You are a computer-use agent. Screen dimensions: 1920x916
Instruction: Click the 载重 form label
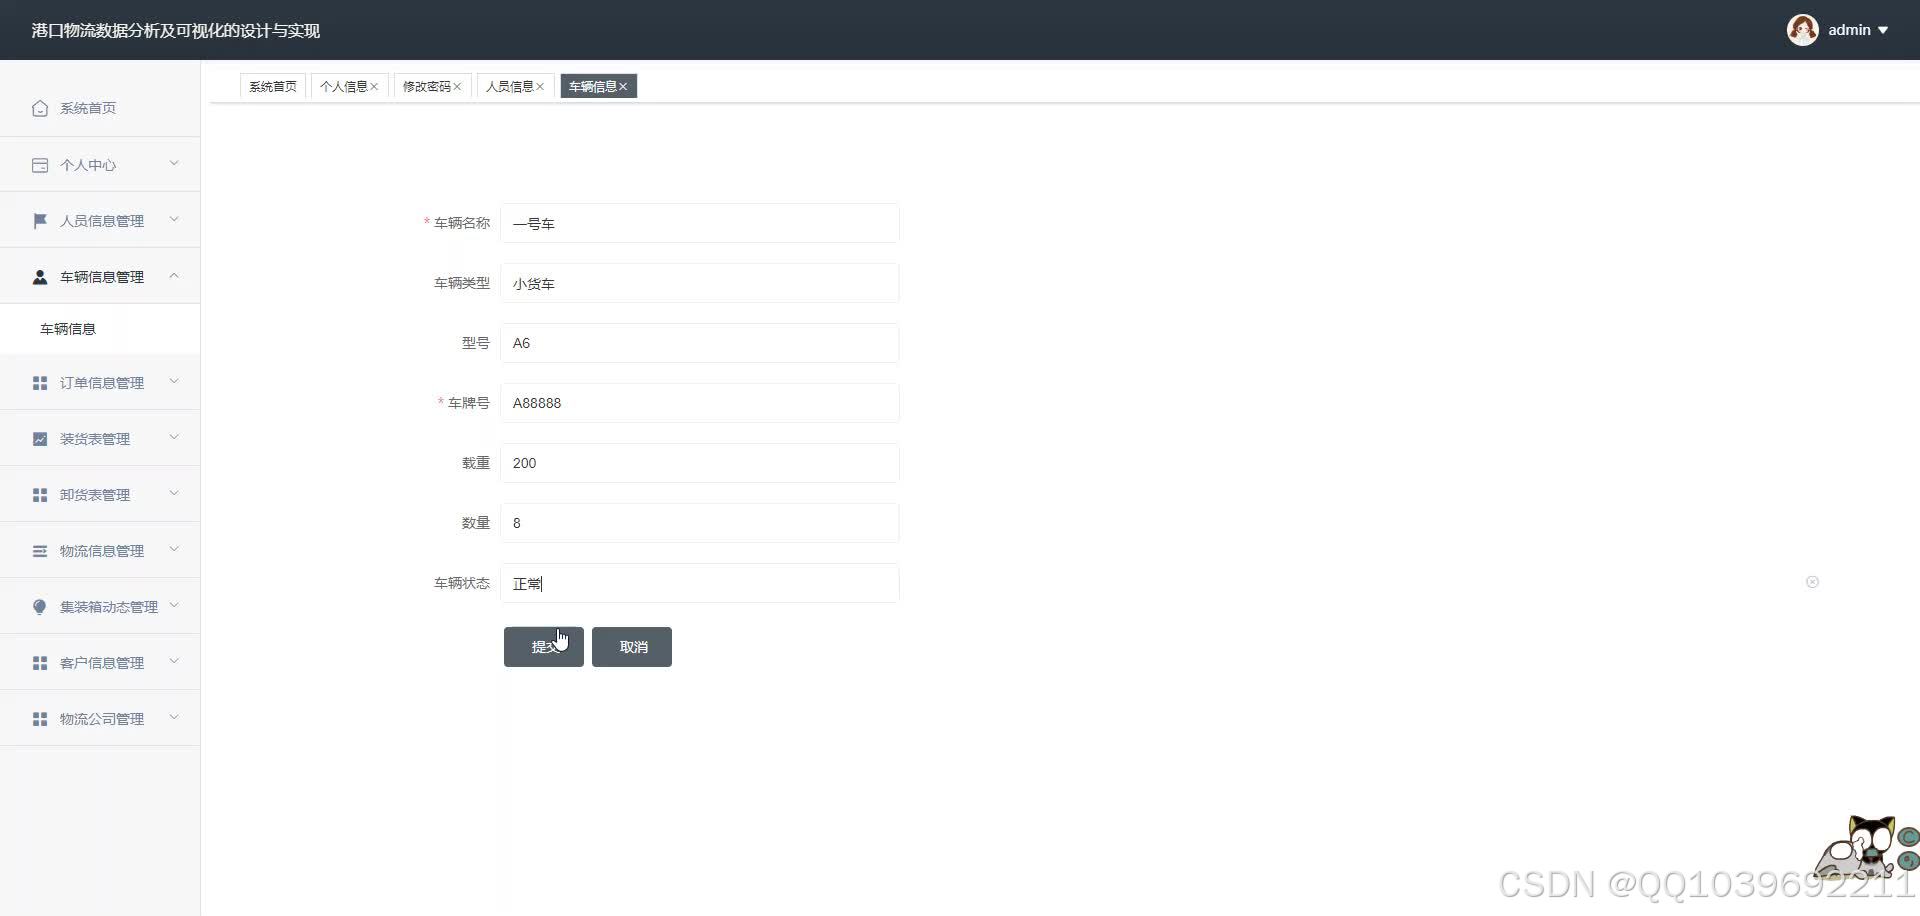coord(476,463)
